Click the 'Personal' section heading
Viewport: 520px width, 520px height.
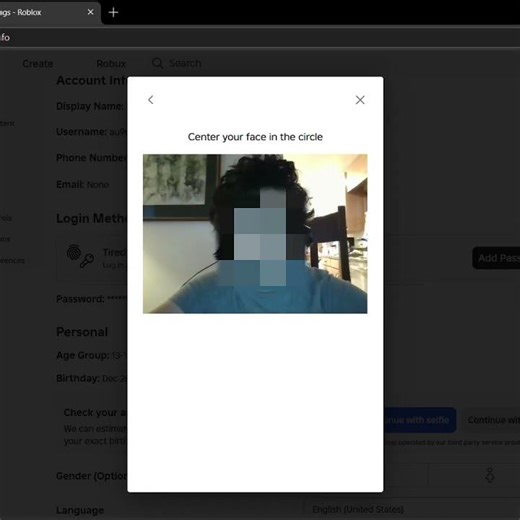82,332
